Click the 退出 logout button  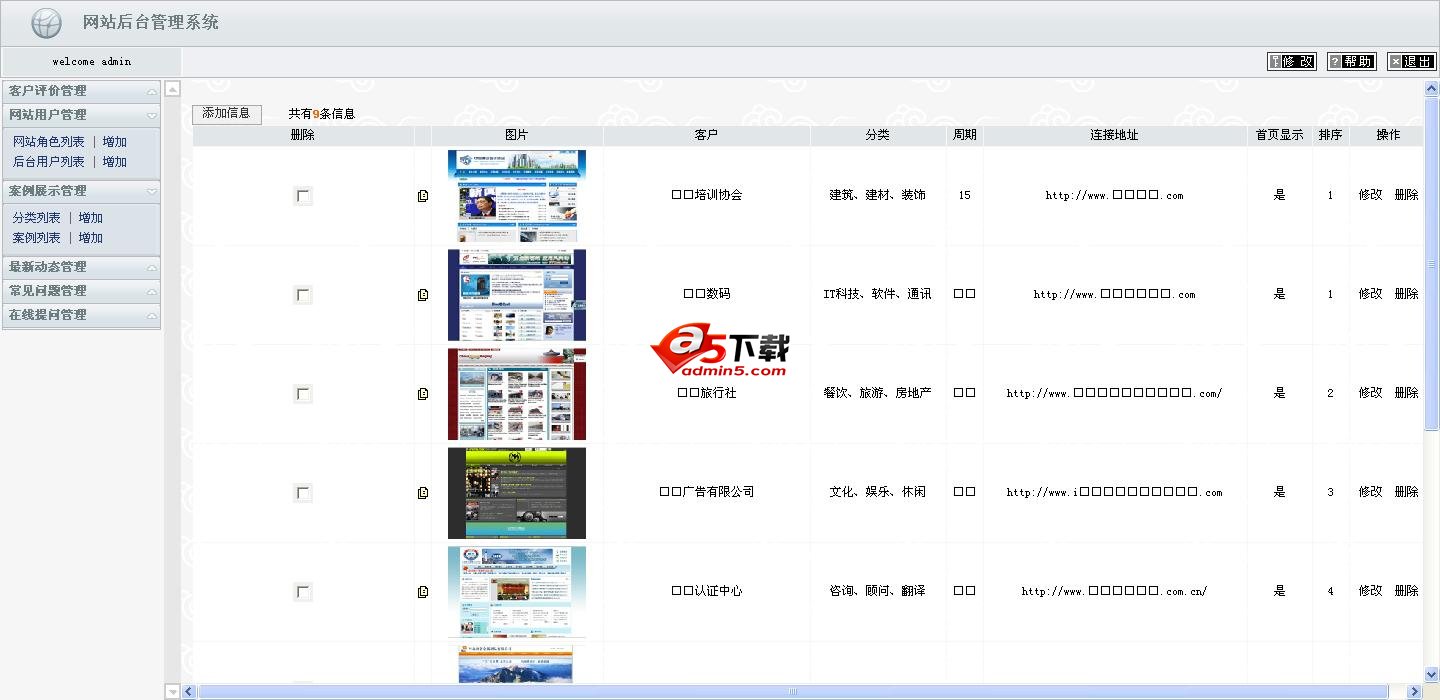coord(1412,62)
